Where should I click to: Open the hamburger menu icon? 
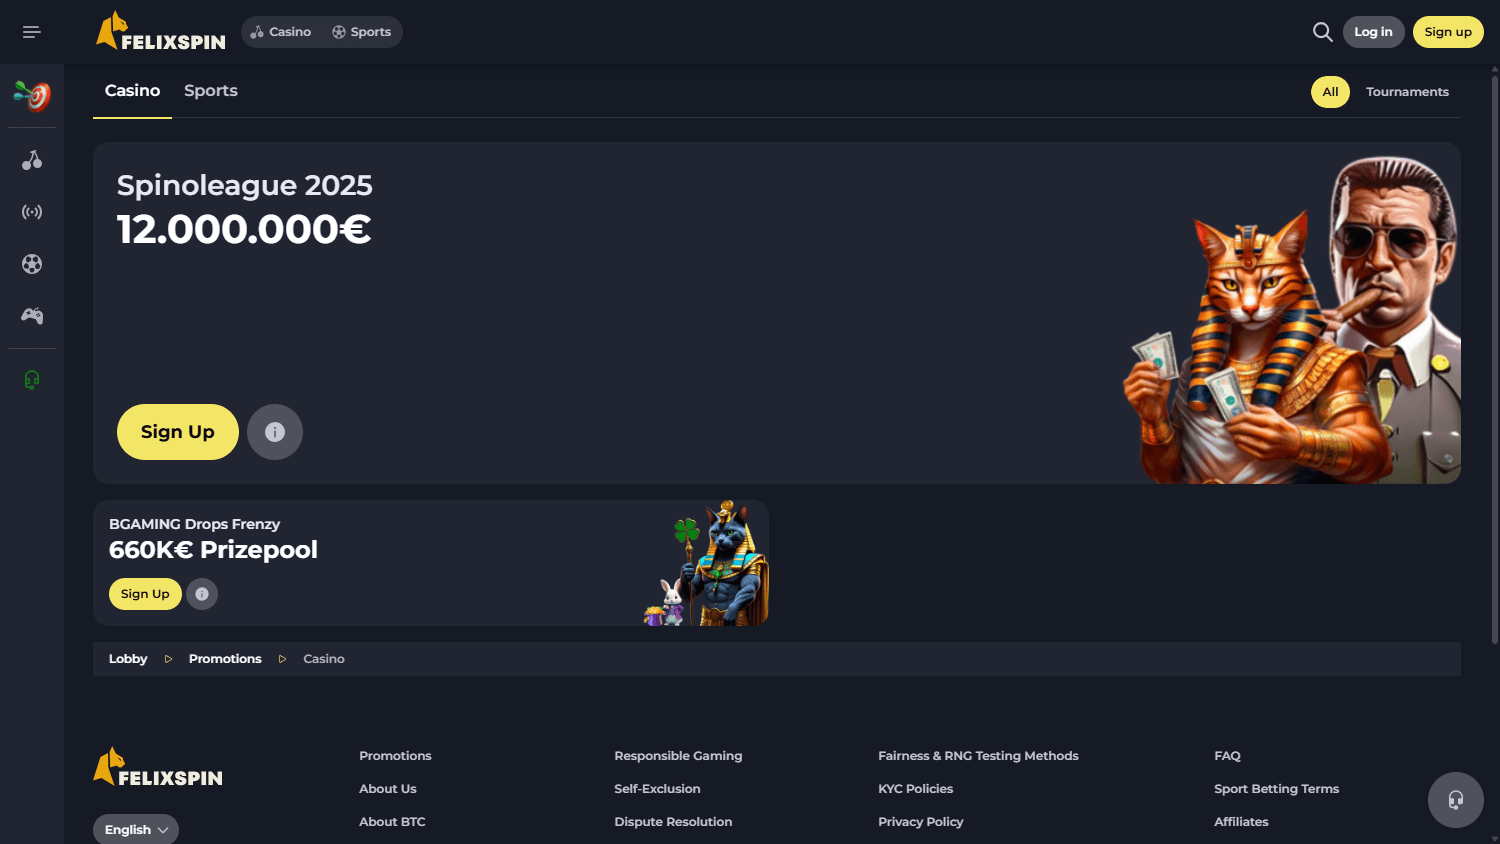[x=32, y=32]
